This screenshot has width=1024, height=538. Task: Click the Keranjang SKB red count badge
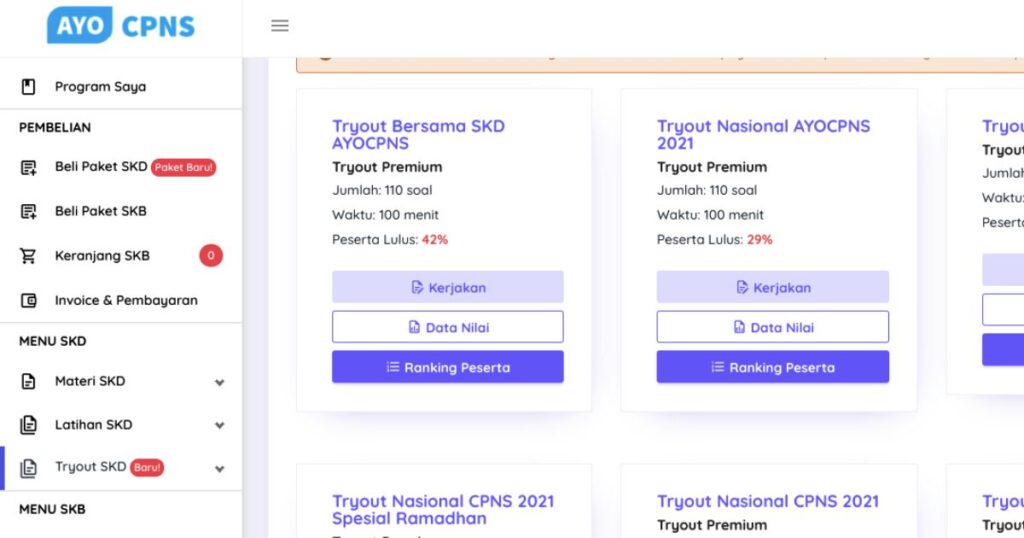(210, 256)
